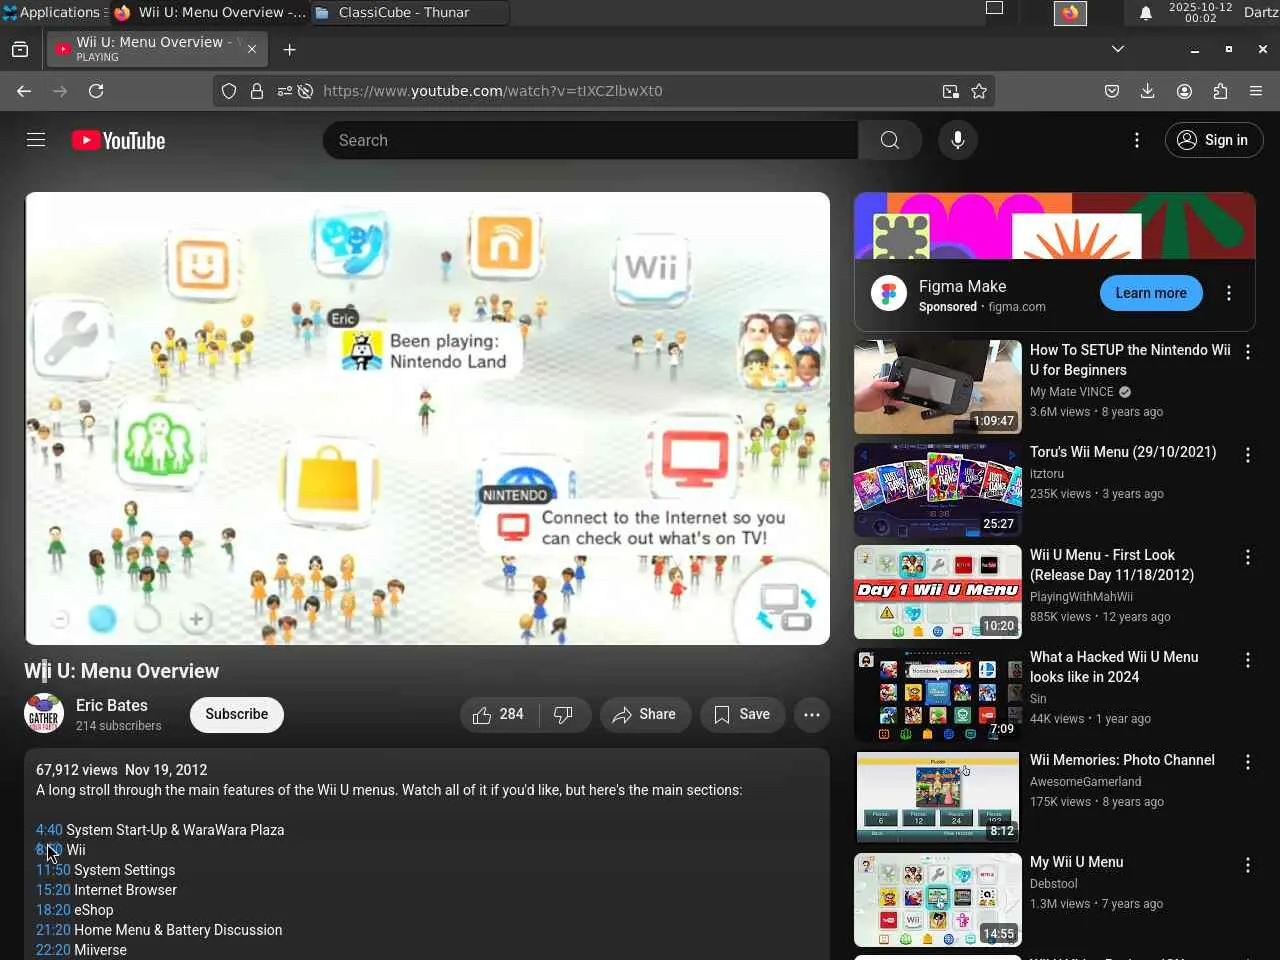Open the site permissions icon in the address bar
Screen dimensions: 1280x960
285,91
